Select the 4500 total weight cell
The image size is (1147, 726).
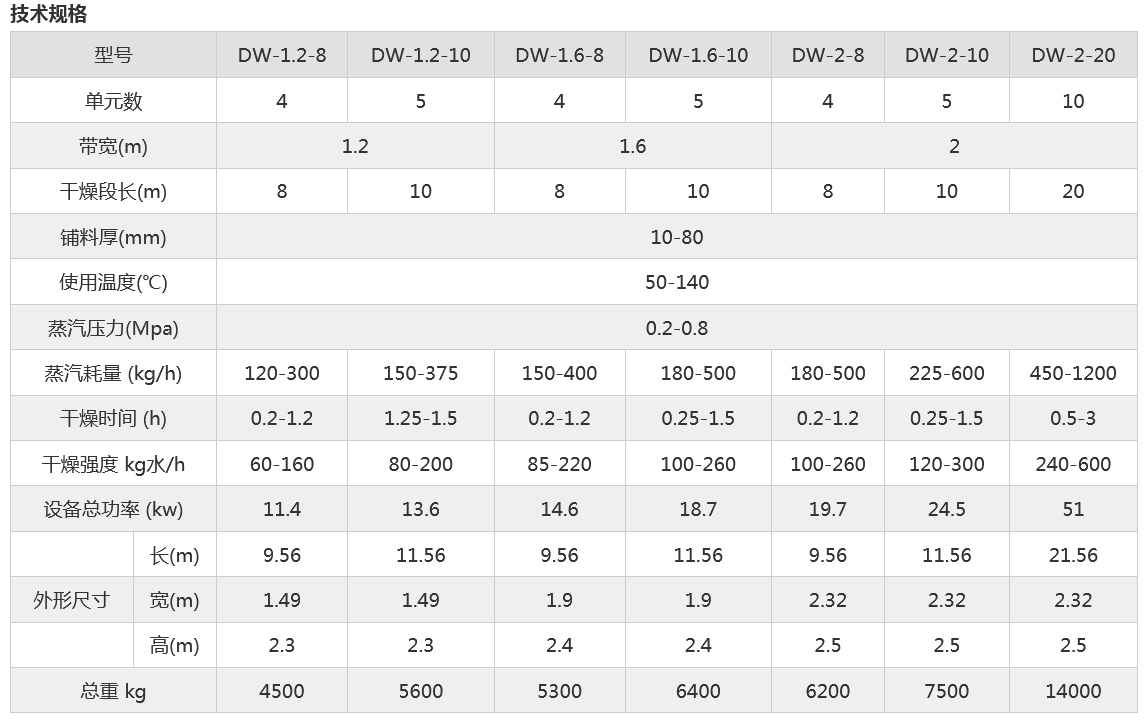click(x=281, y=691)
